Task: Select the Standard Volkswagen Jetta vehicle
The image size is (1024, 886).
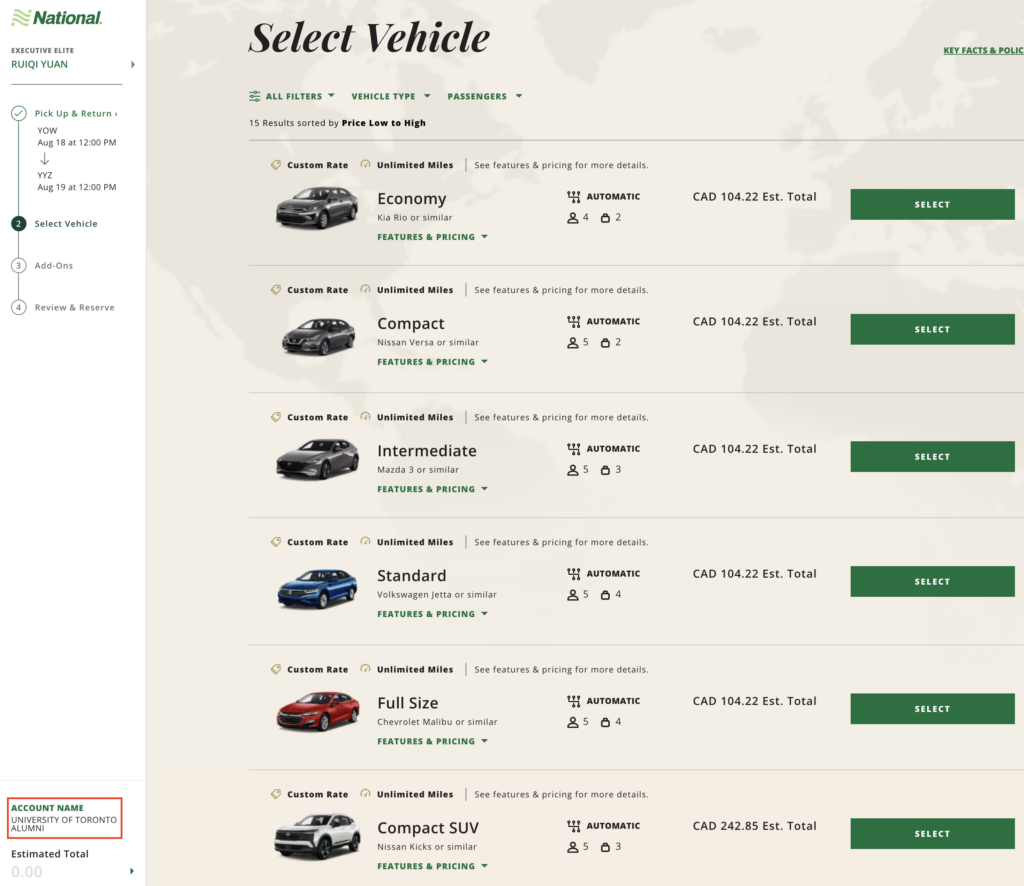Action: pos(932,581)
